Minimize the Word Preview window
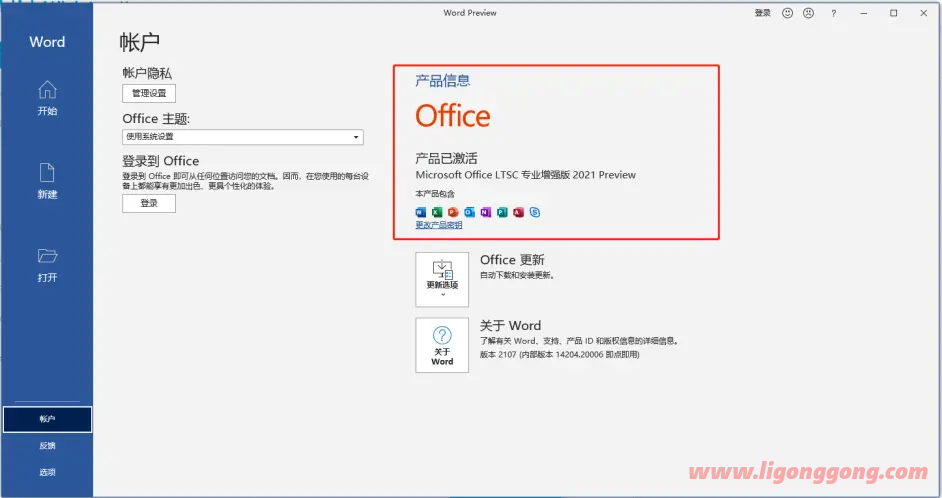This screenshot has height=498, width=942. point(865,13)
